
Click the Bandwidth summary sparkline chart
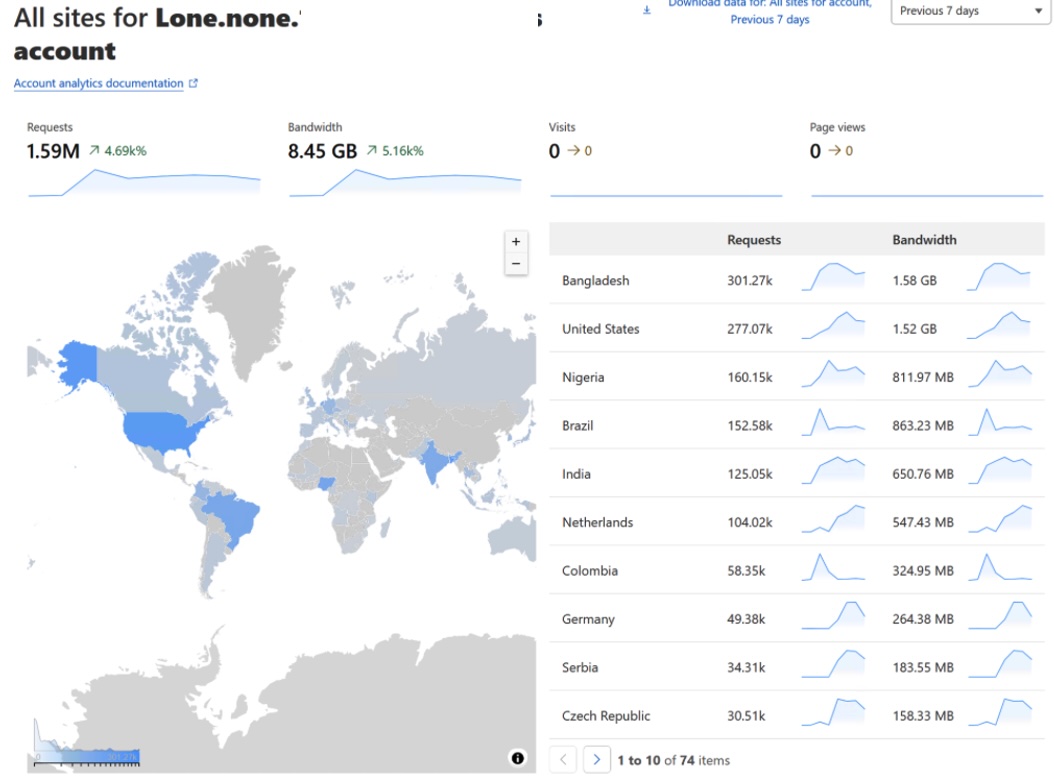click(x=405, y=182)
